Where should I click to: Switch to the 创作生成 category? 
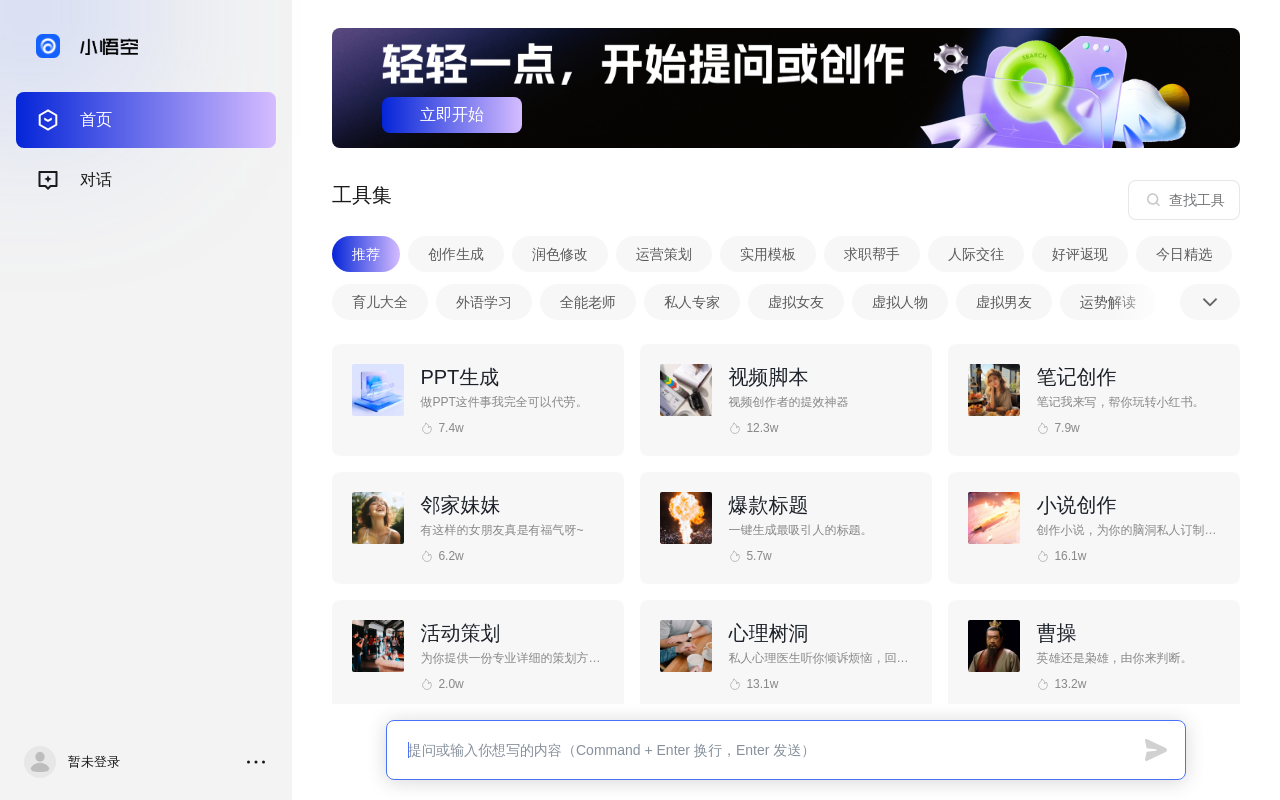(456, 254)
